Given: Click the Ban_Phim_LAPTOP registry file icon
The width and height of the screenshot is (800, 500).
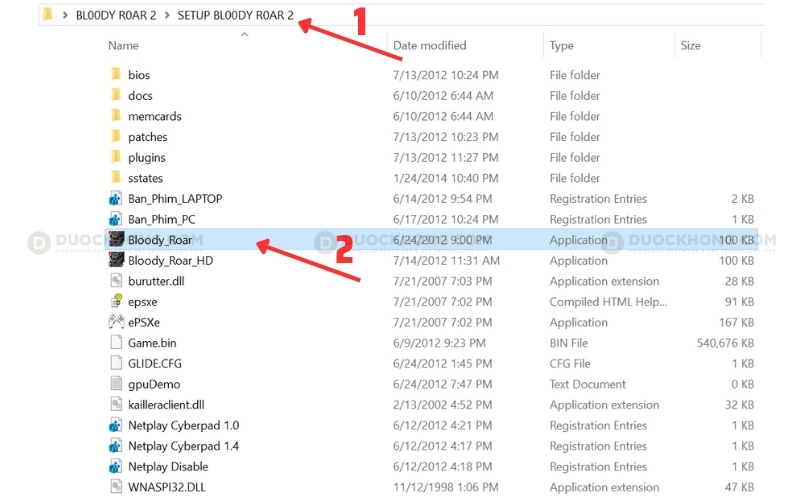Looking at the screenshot, I should [115, 199].
